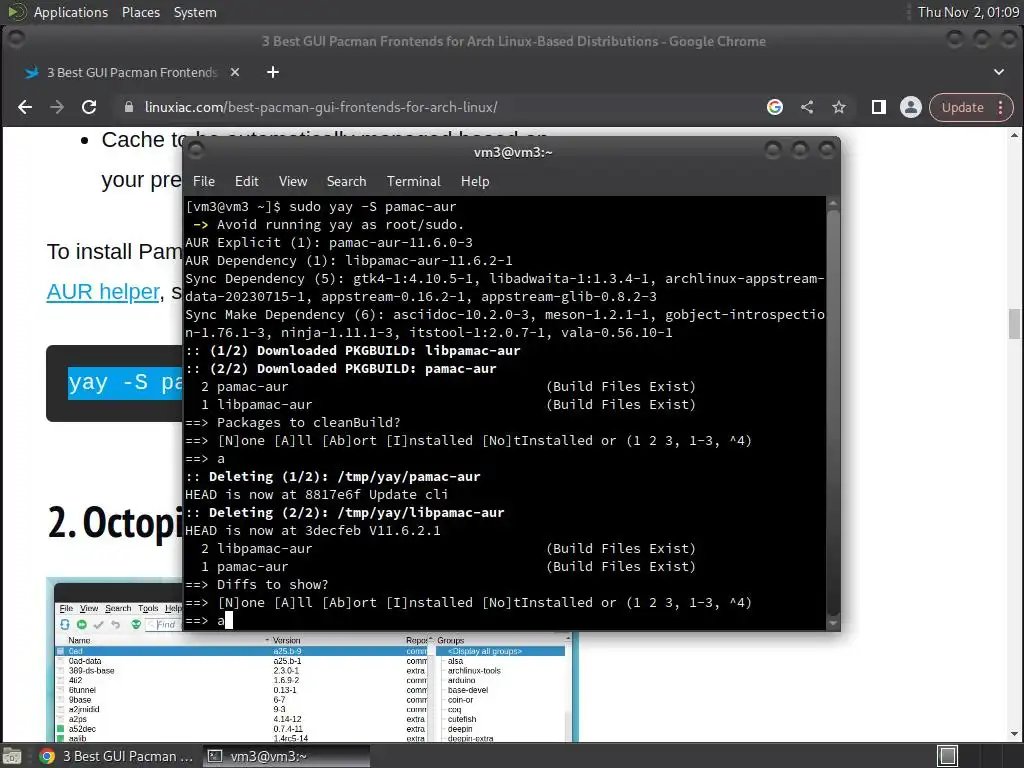
Task: Click the terminal prompt with typed "a" at bottom
Action: tap(209, 620)
